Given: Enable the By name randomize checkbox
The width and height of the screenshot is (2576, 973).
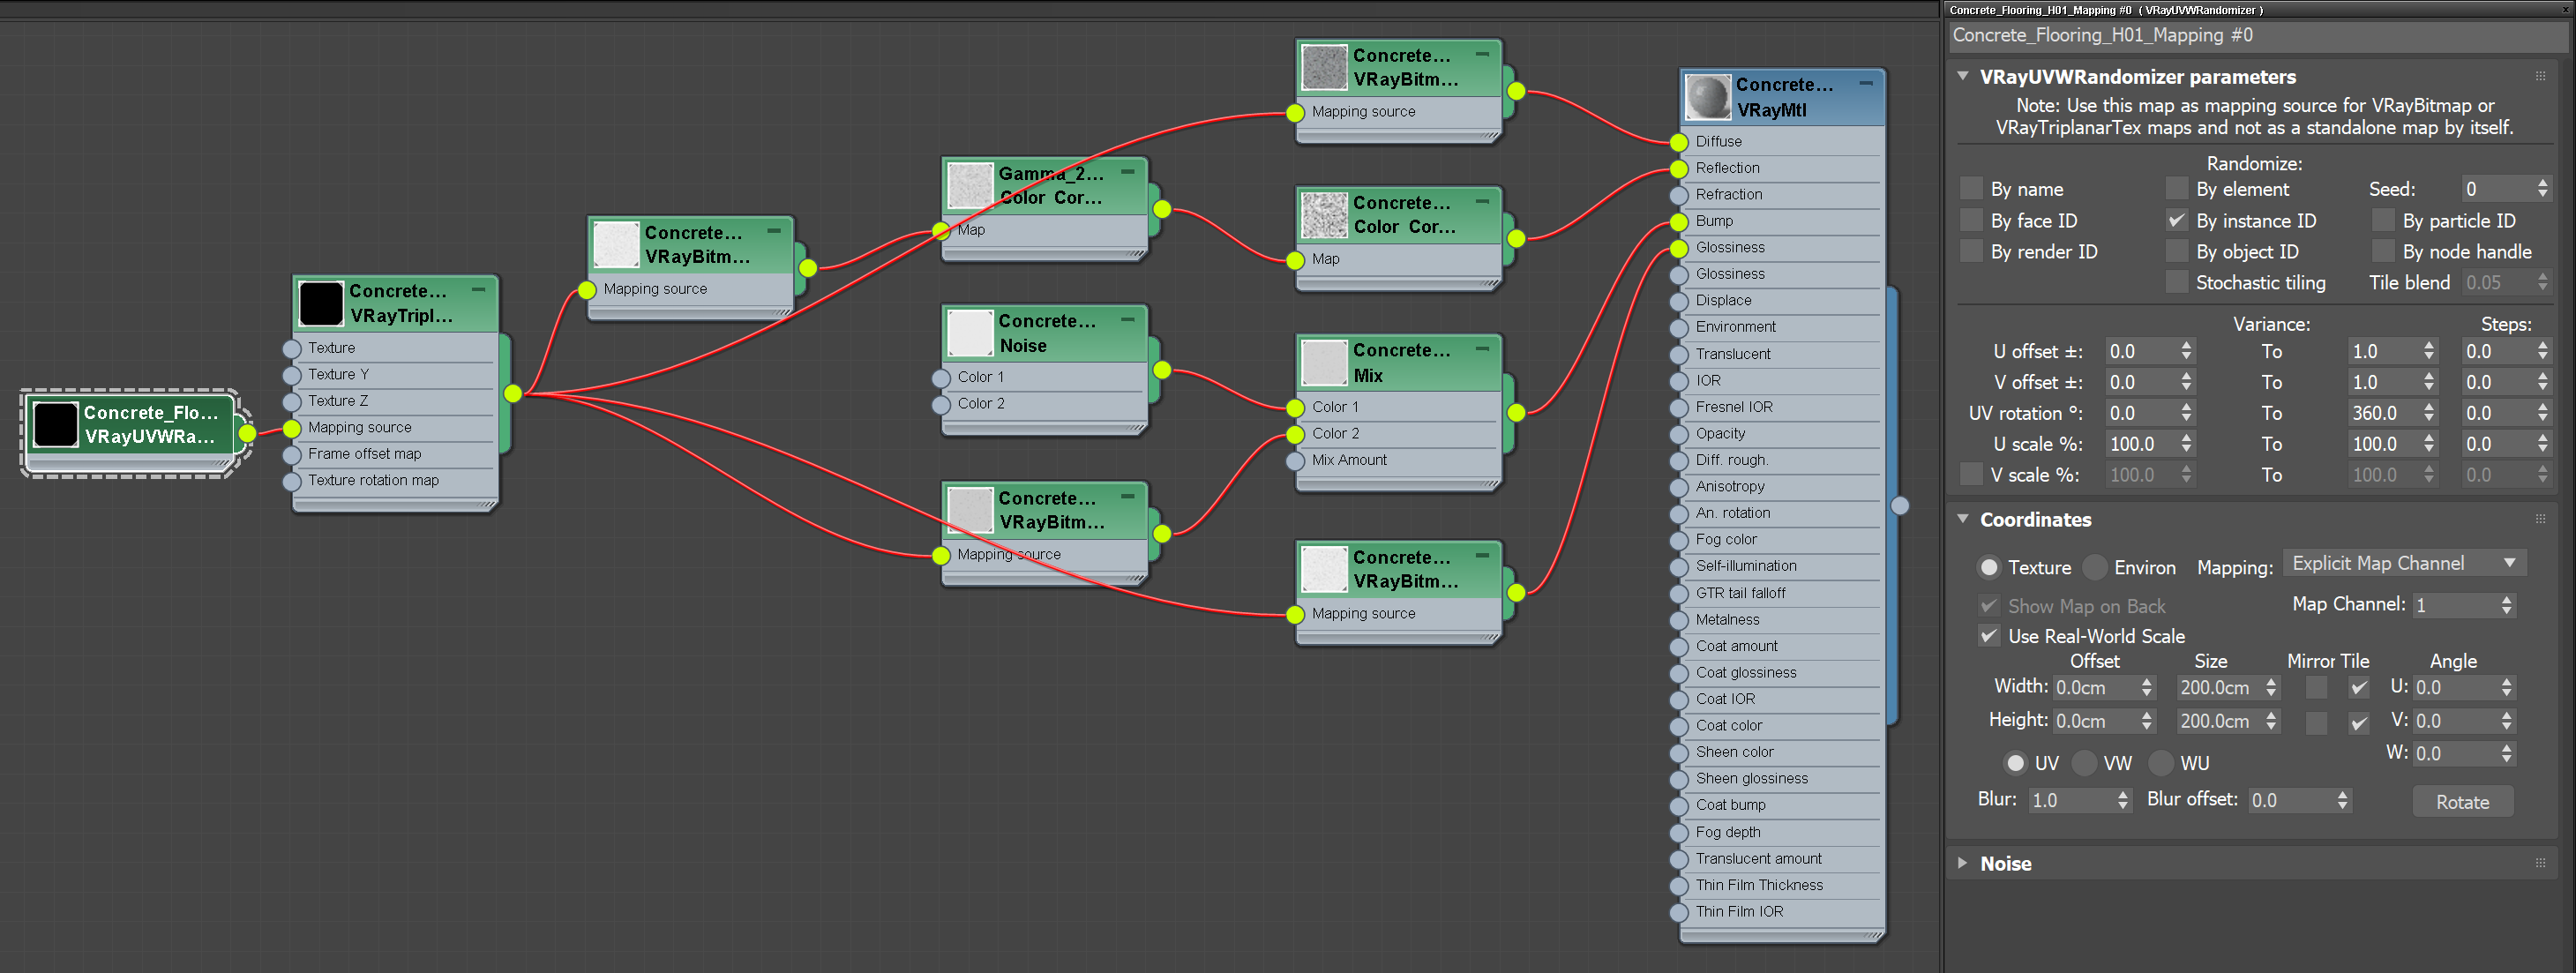Looking at the screenshot, I should [1971, 188].
